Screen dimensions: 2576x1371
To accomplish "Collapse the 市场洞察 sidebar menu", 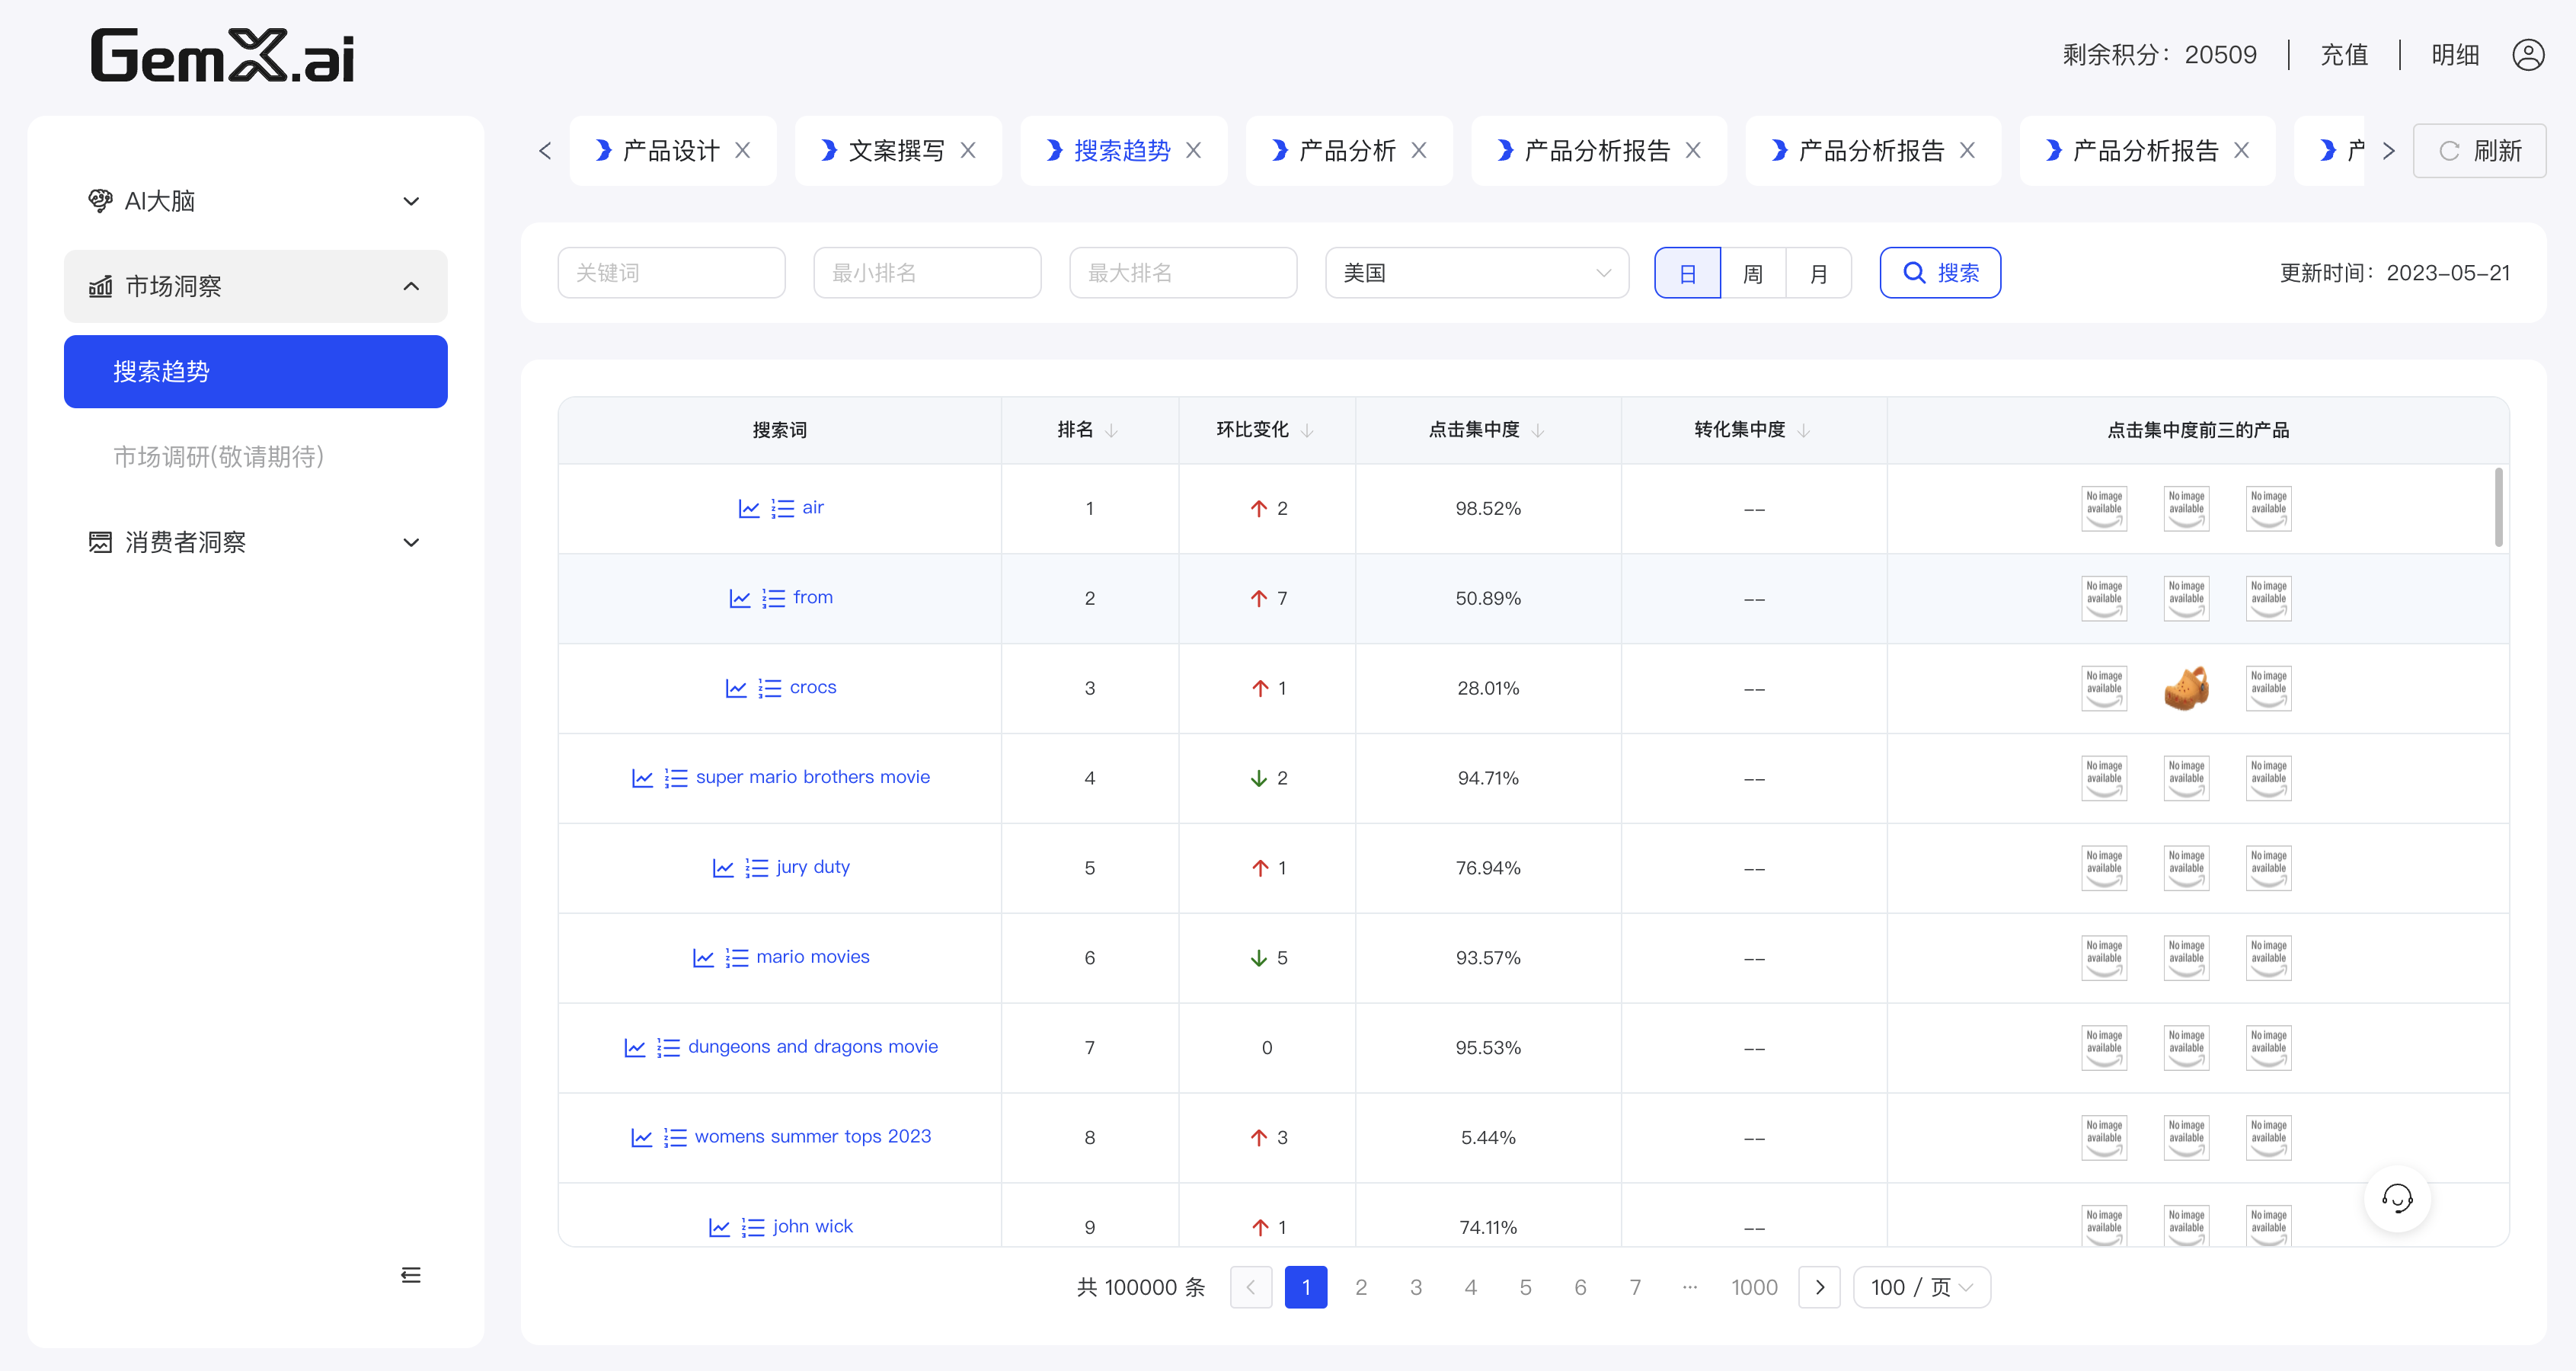I will click(x=256, y=286).
